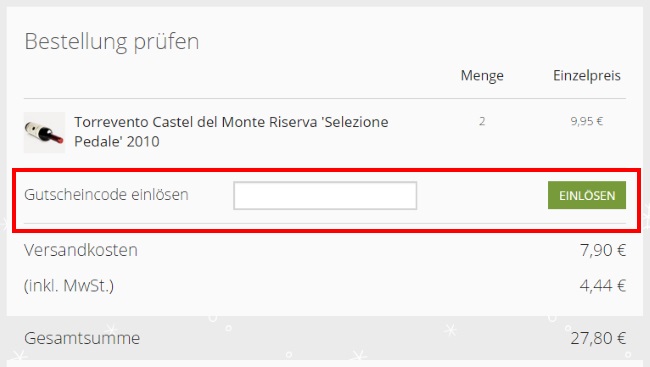Open the wine bottle product thumbnail
Image resolution: width=650 pixels, height=367 pixels.
point(44,132)
